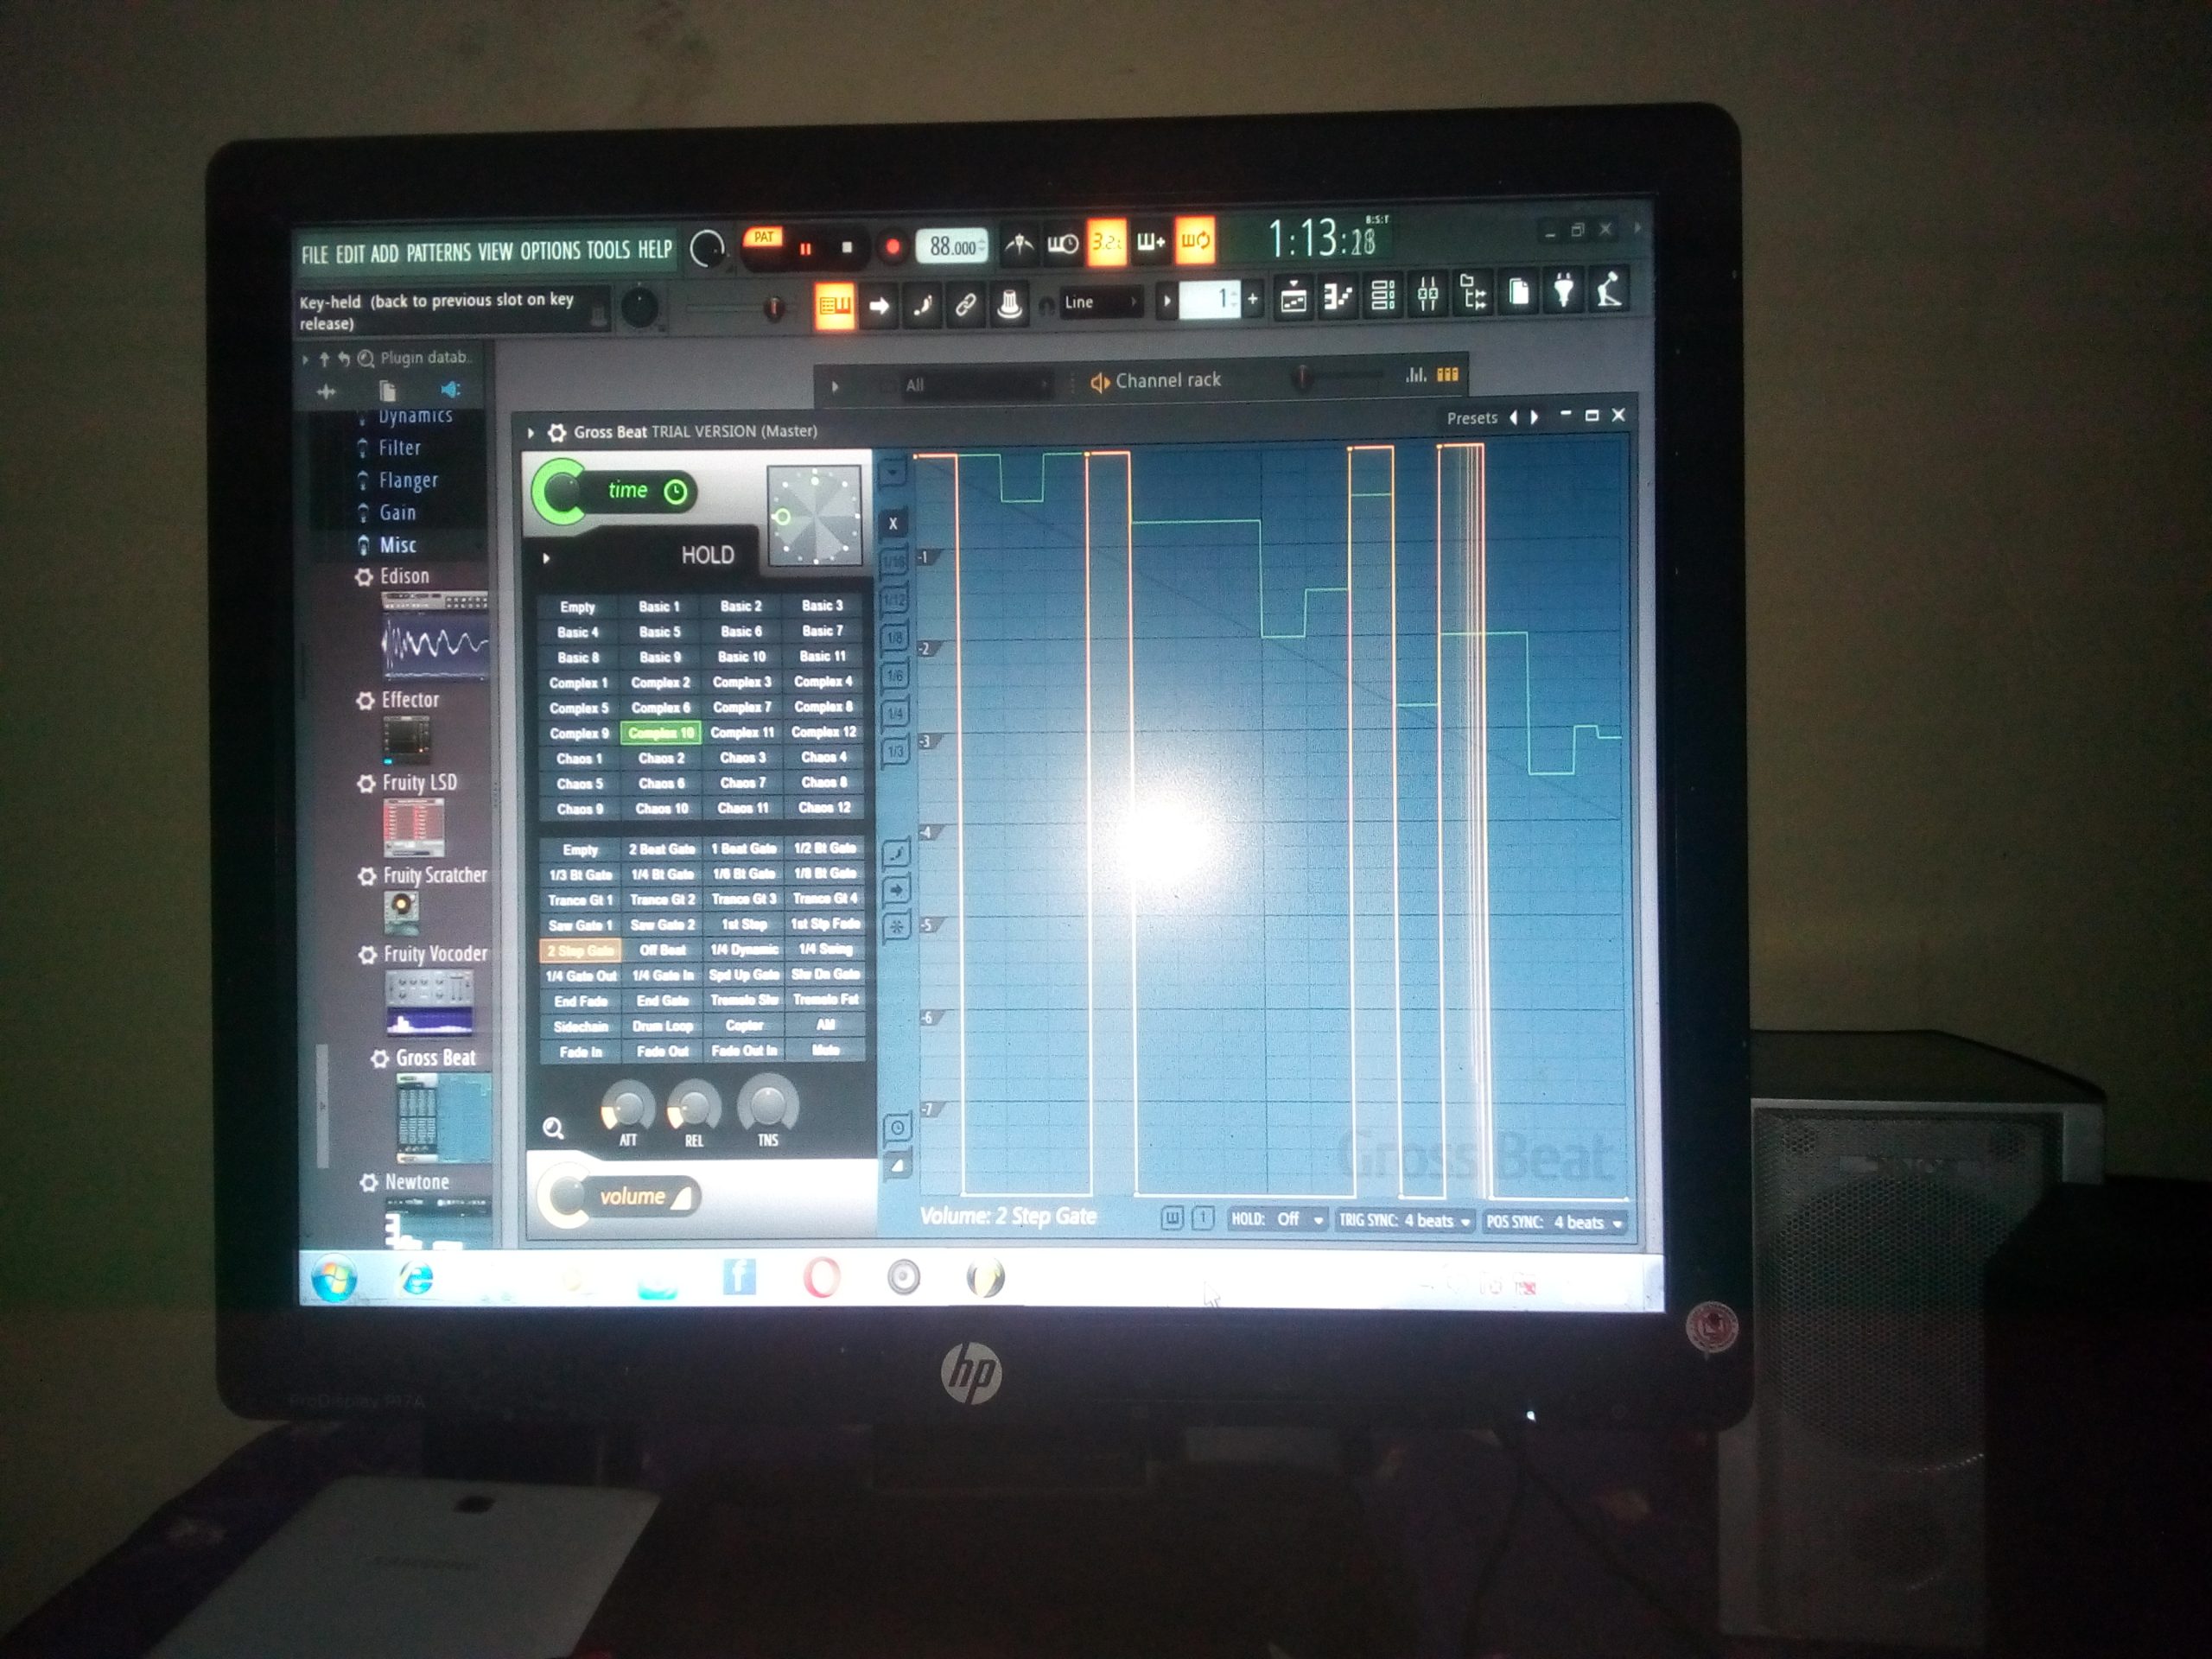Select the 1/4 snap grid button

[896, 714]
